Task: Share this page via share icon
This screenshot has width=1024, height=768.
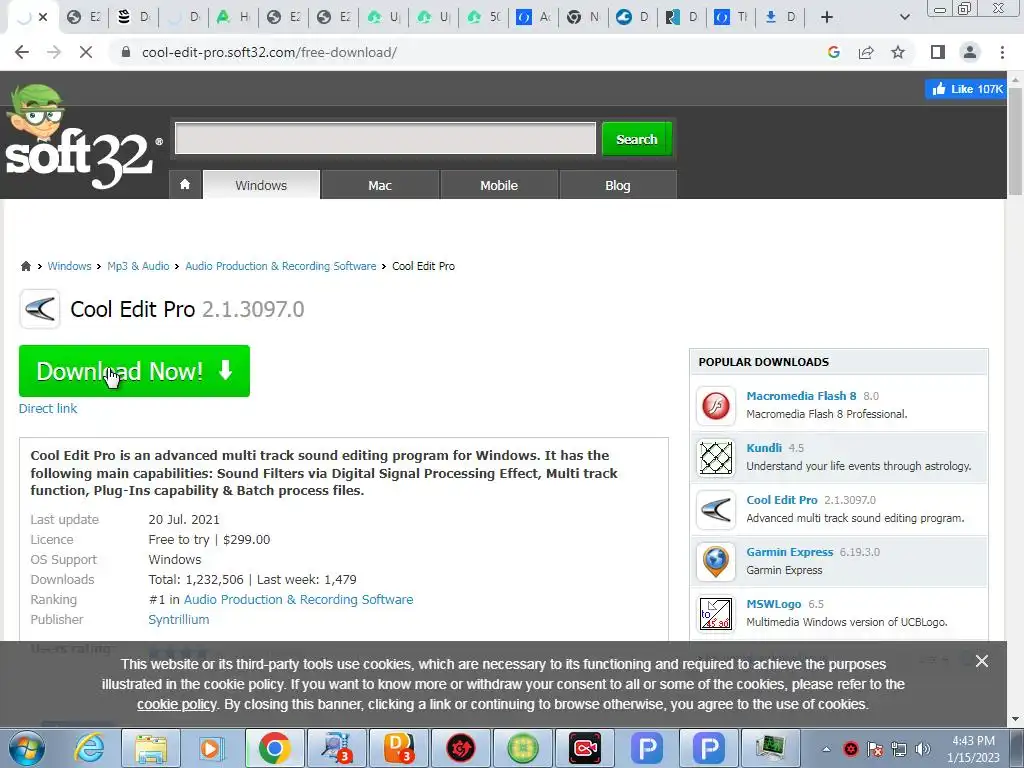Action: tap(866, 52)
